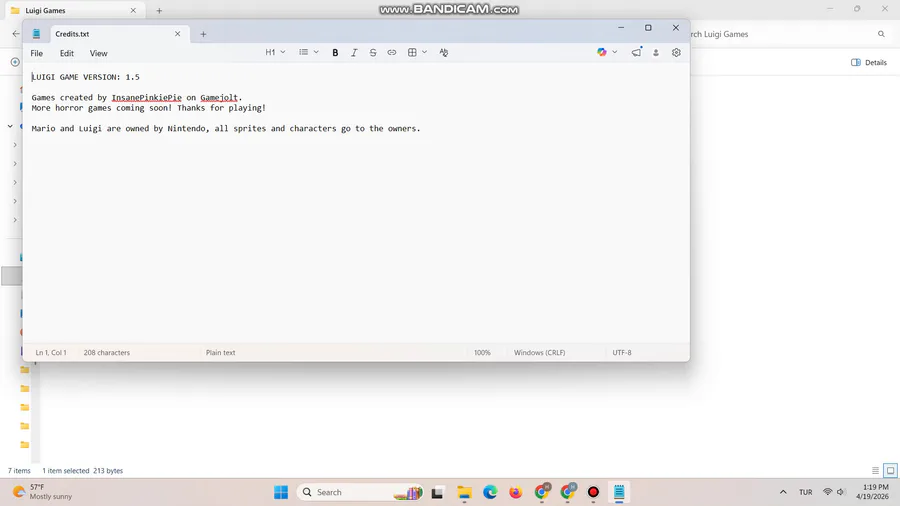Click the UTF-8 encoding entry
This screenshot has height=506, width=900.
click(x=622, y=353)
